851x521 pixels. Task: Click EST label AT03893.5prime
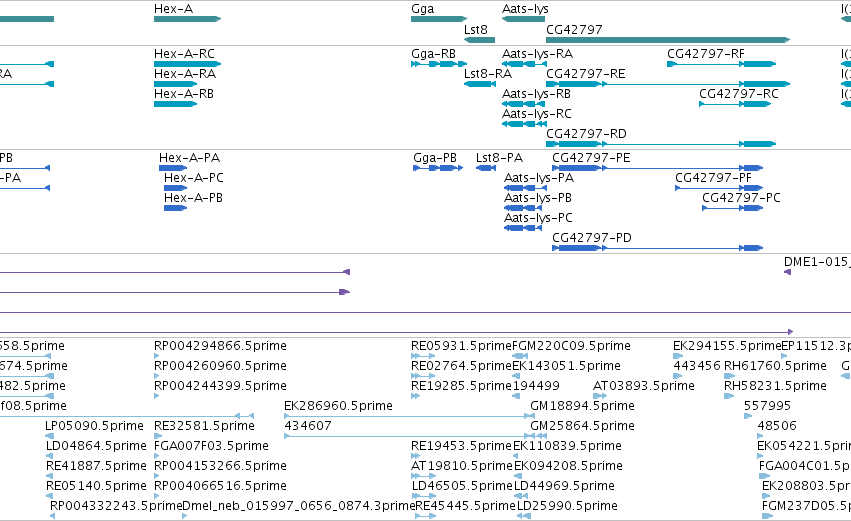(644, 386)
